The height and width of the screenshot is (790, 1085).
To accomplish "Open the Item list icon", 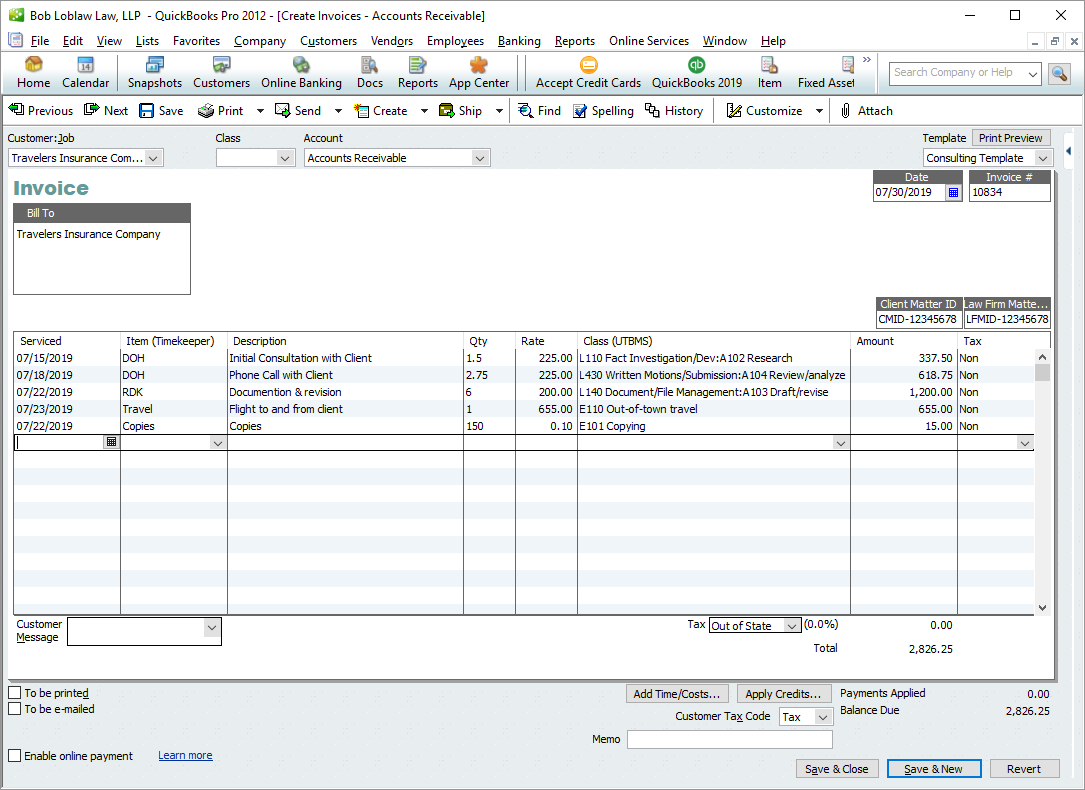I will tap(769, 73).
